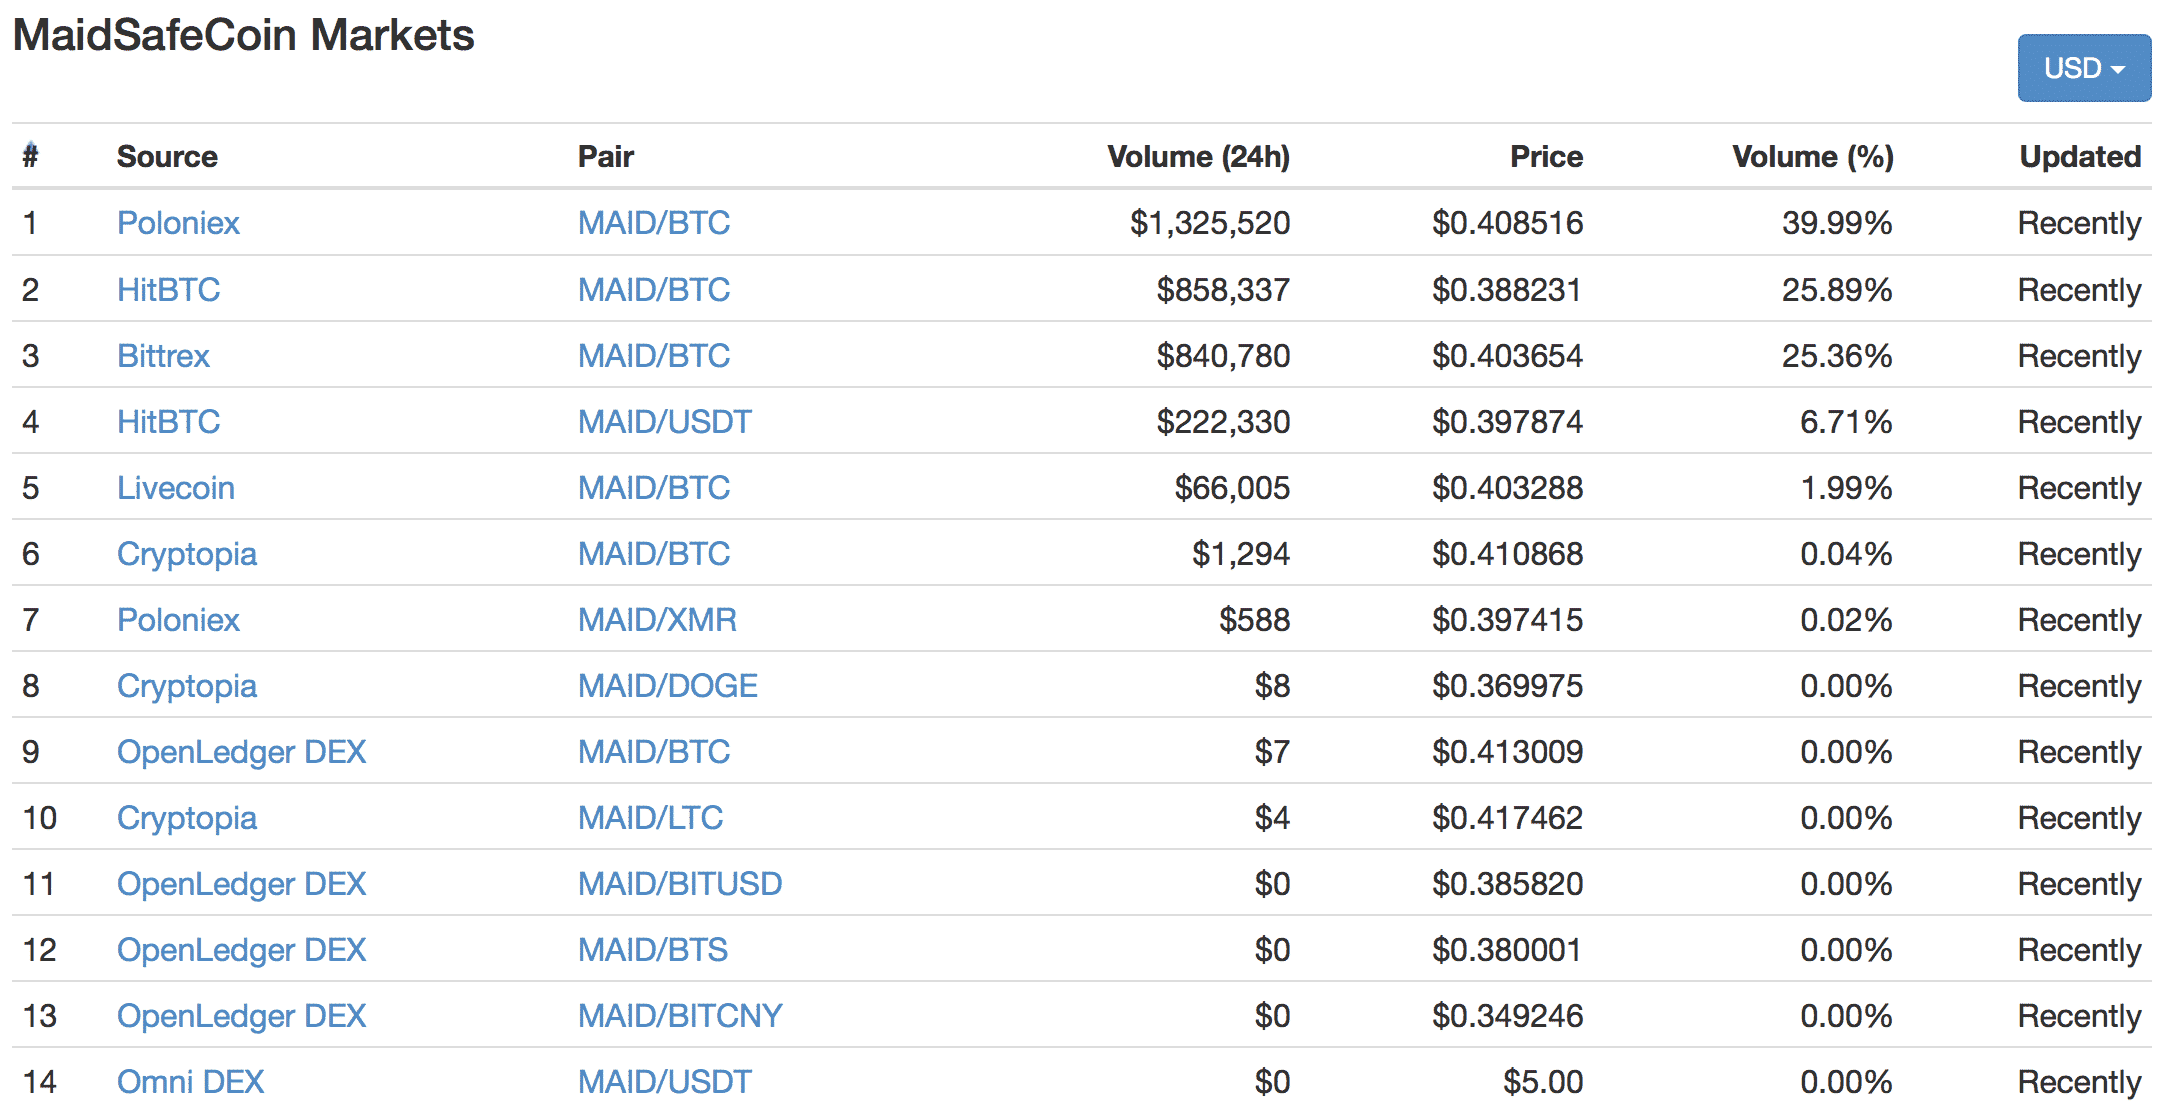Select price $0.408516

point(1507,222)
